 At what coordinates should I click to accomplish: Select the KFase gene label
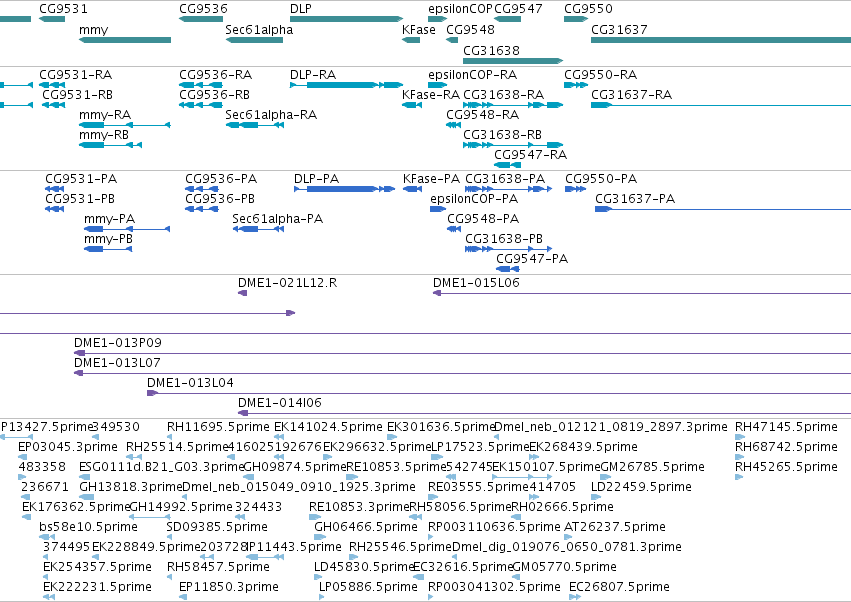(x=418, y=29)
